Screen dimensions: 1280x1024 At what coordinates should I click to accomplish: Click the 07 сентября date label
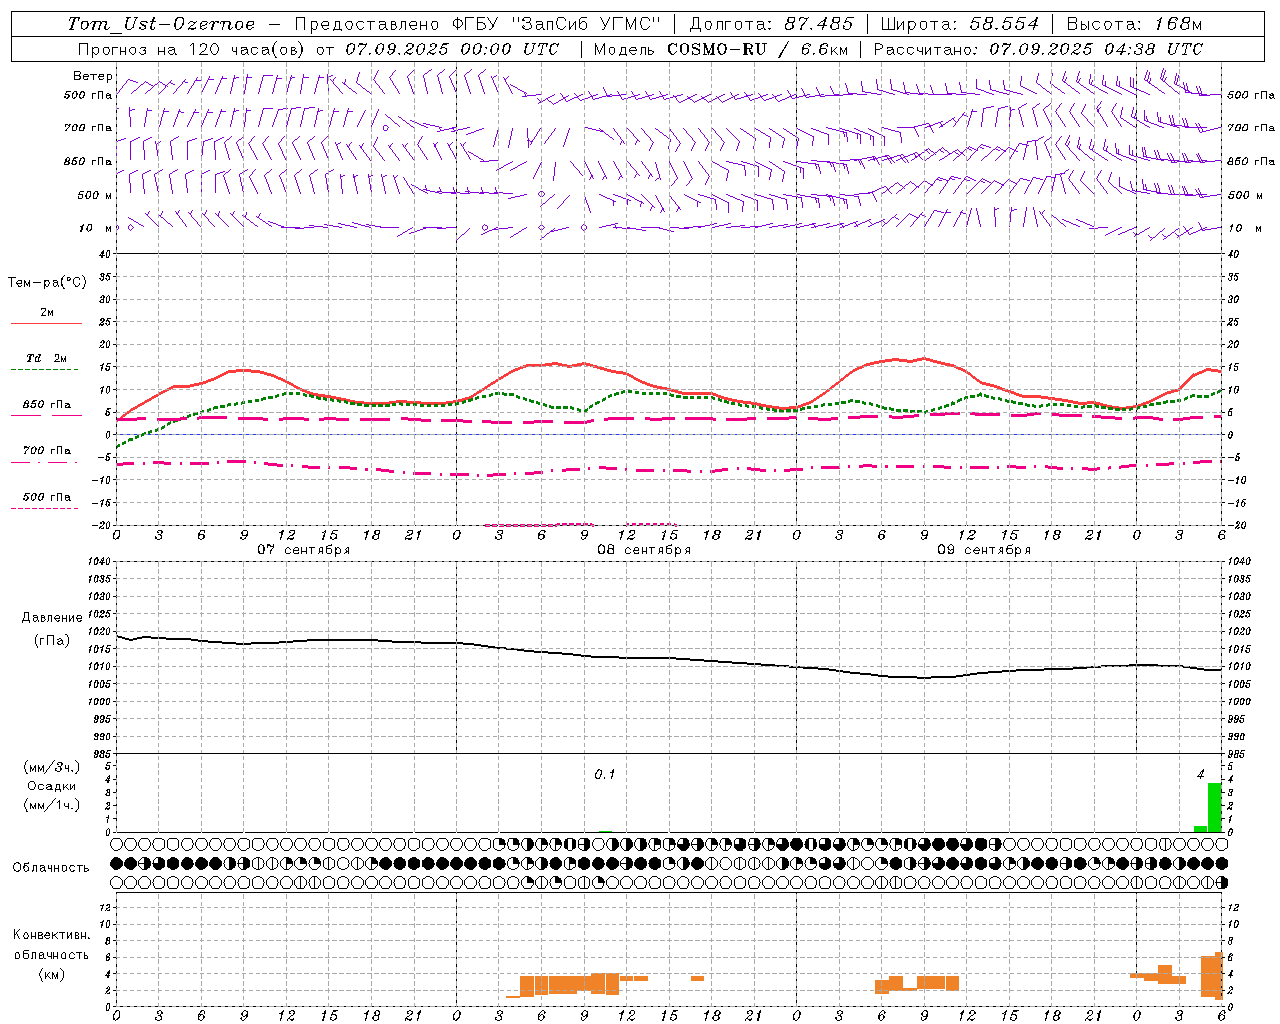pos(304,550)
